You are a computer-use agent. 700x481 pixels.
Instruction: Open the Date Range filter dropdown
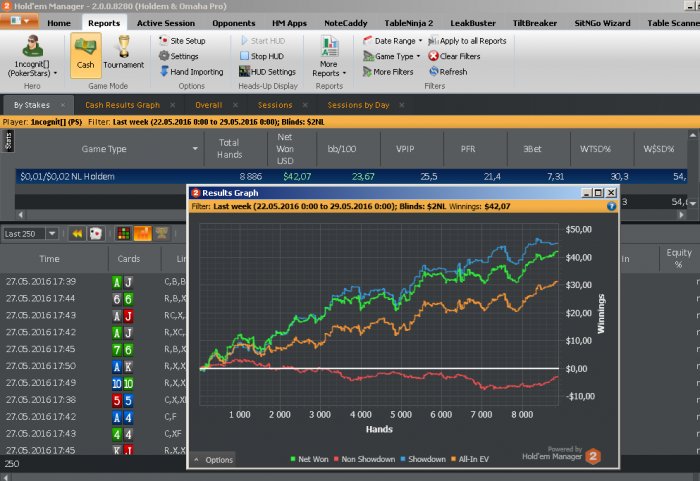pyautogui.click(x=392, y=41)
